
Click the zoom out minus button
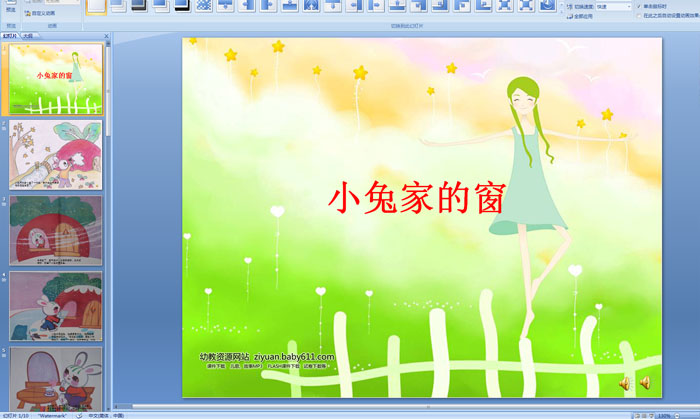click(677, 415)
